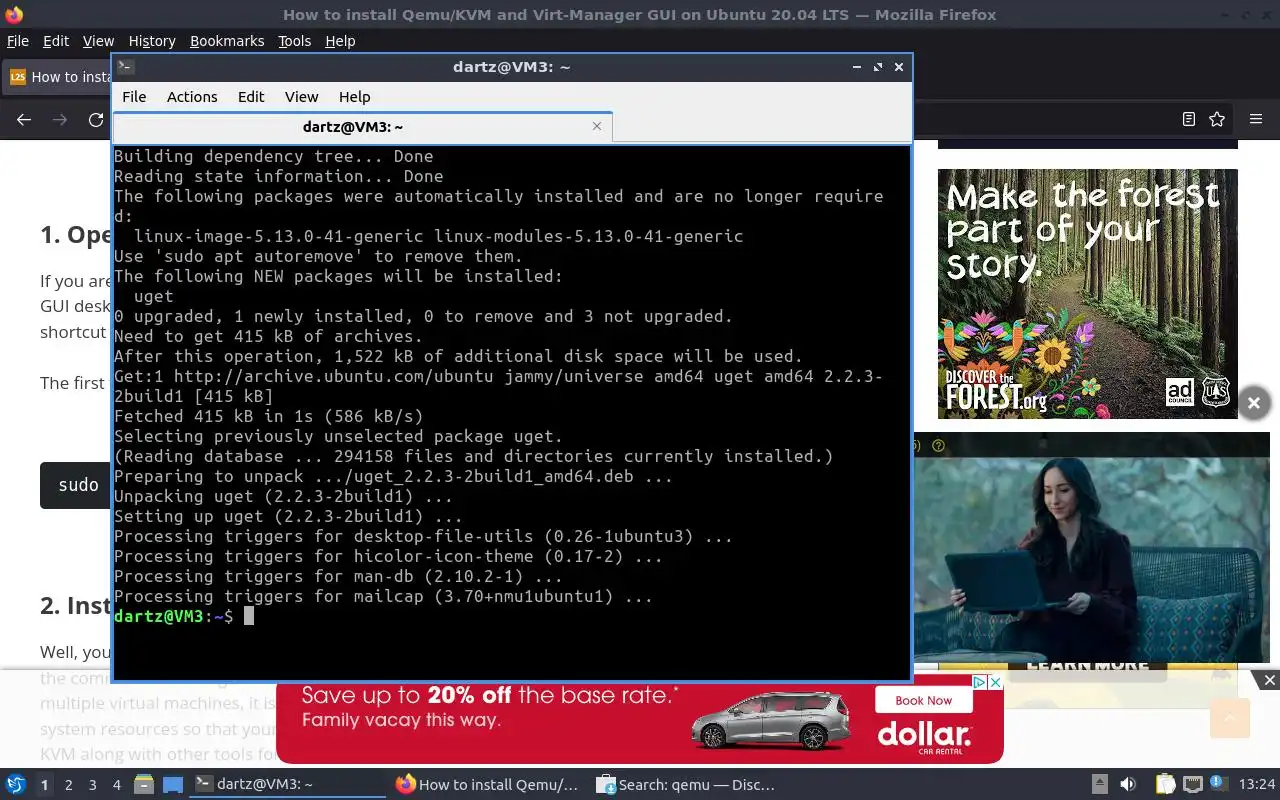Open Firefox Tools menu
The image size is (1280, 800).
point(295,41)
